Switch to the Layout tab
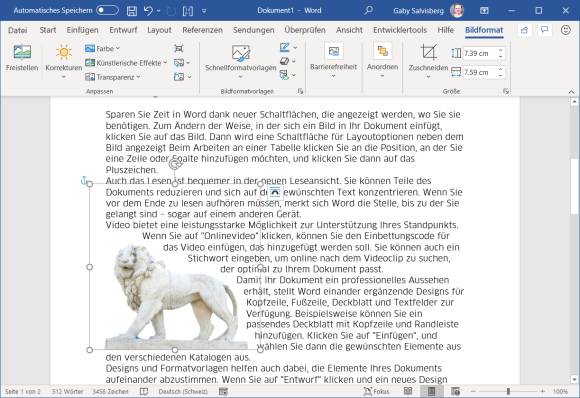 pyautogui.click(x=159, y=30)
